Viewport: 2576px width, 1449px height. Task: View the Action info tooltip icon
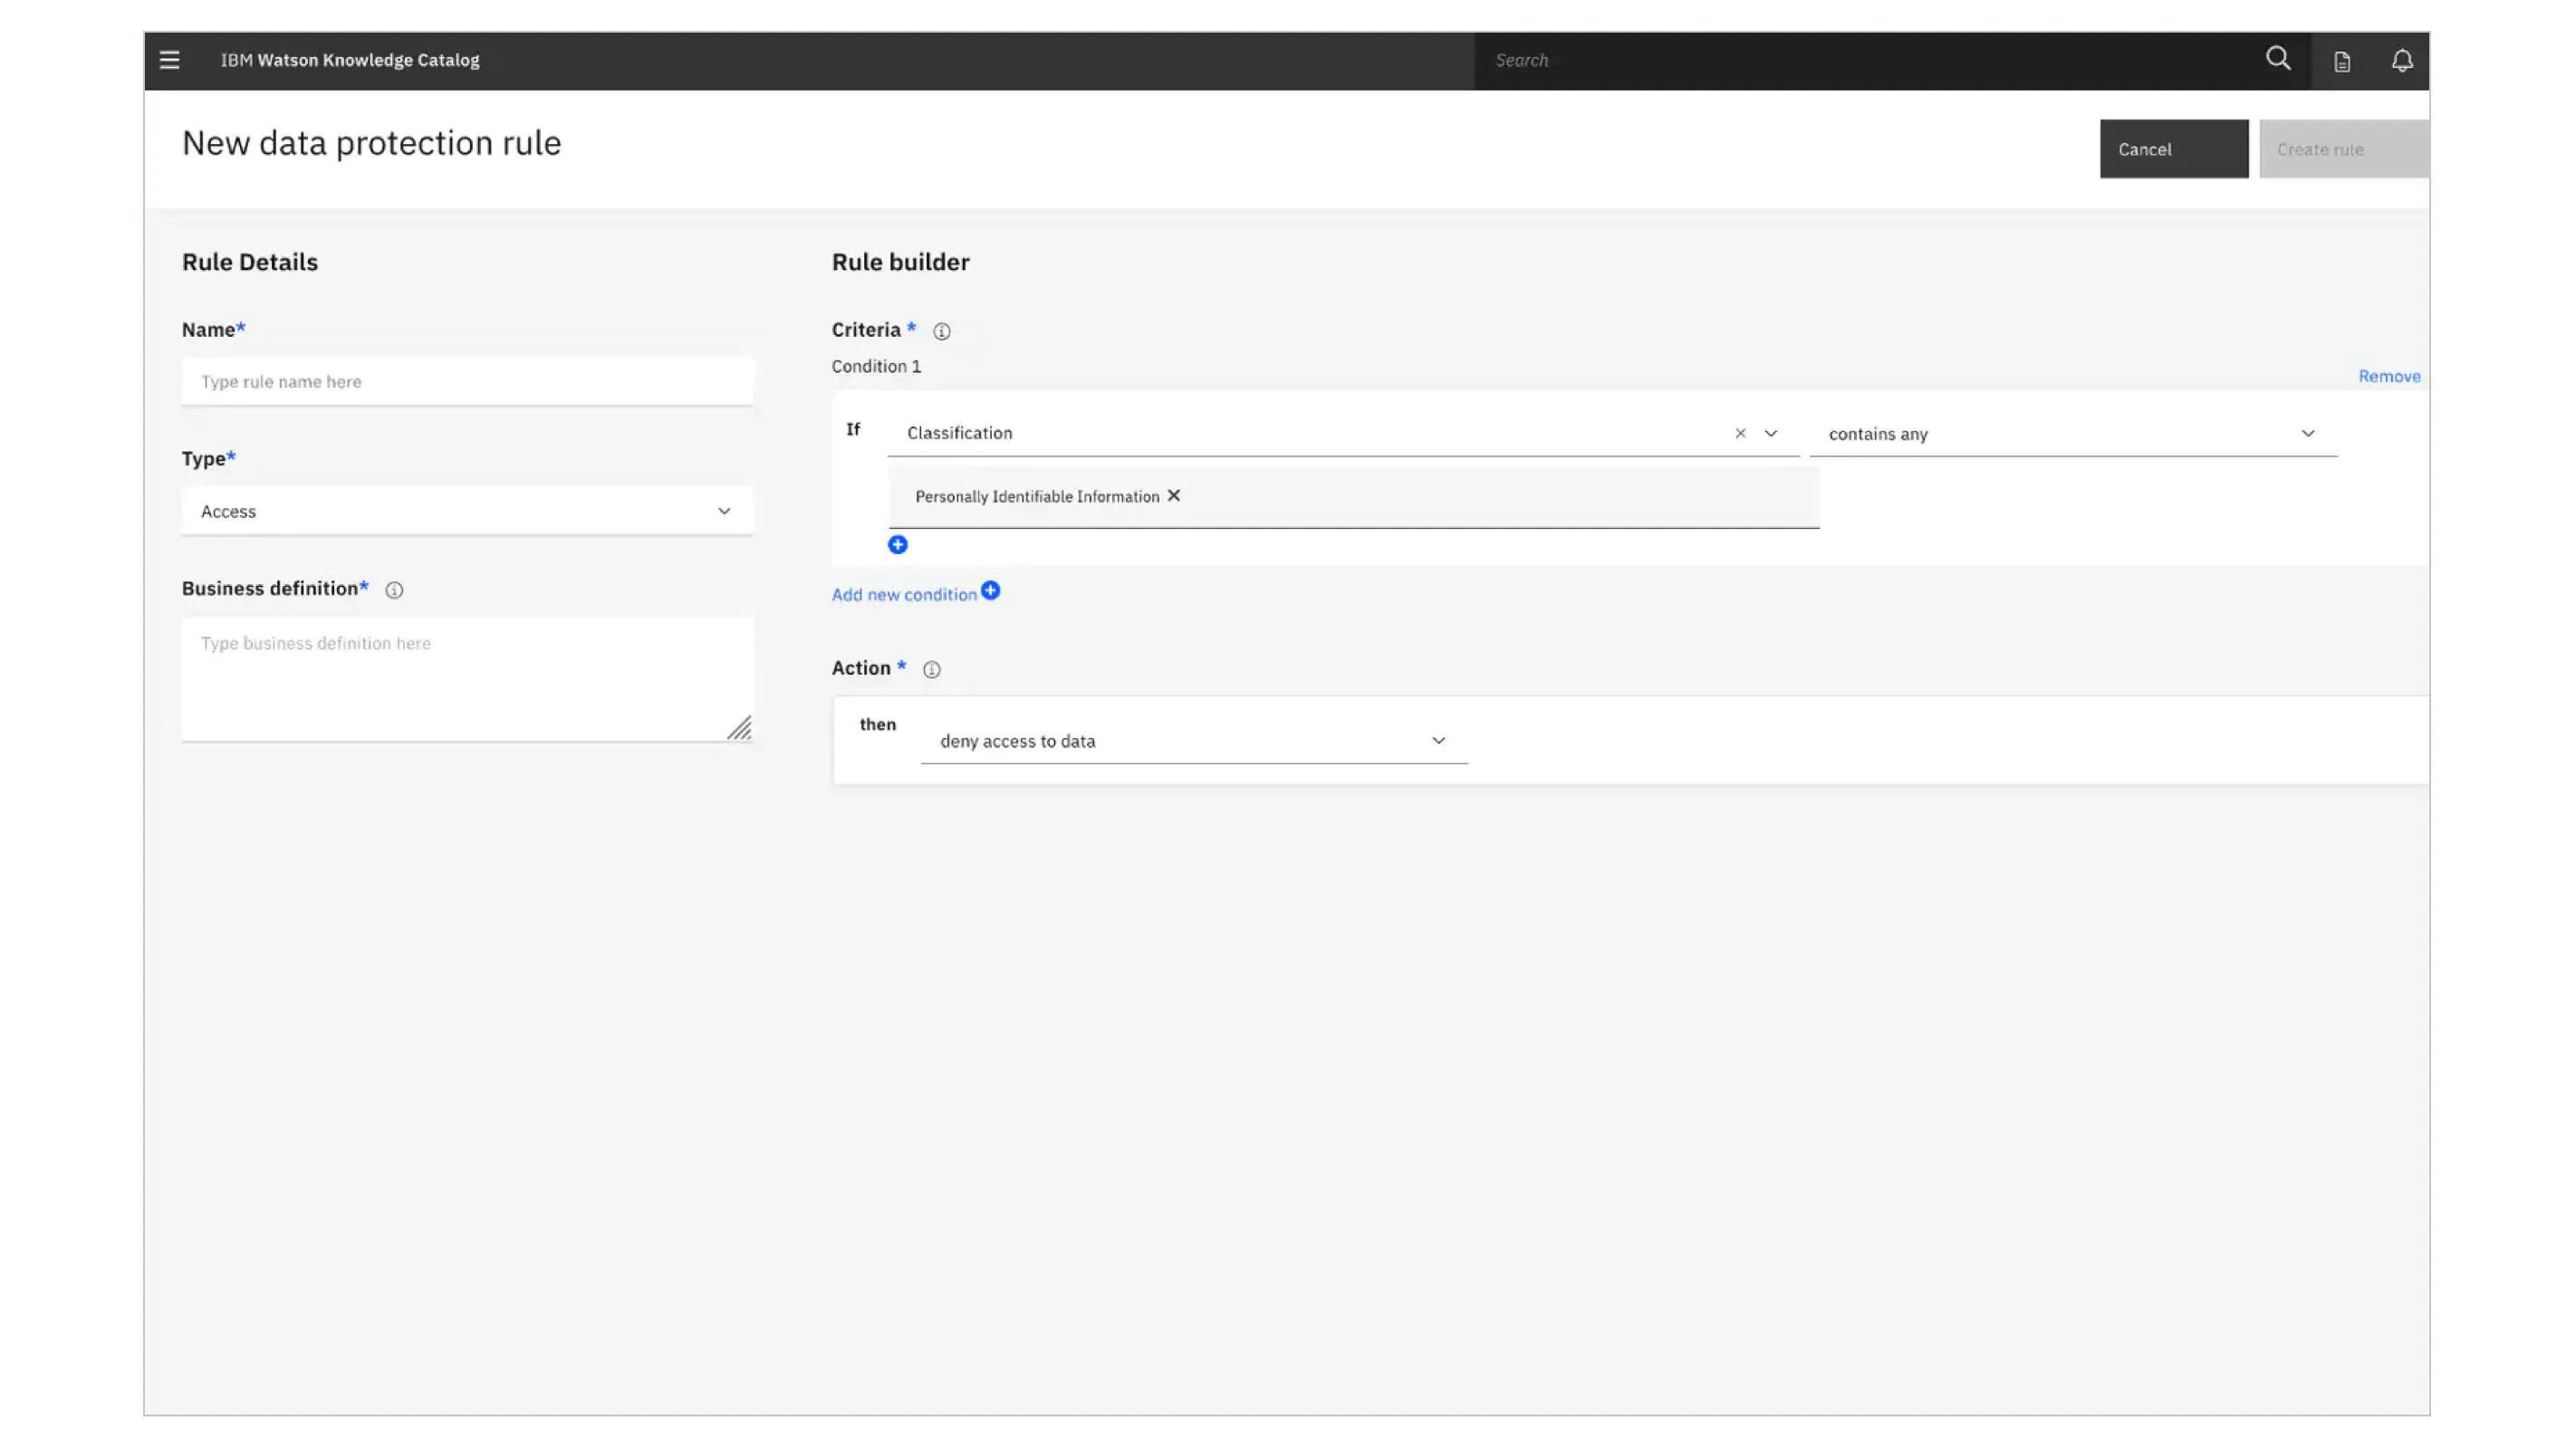930,670
